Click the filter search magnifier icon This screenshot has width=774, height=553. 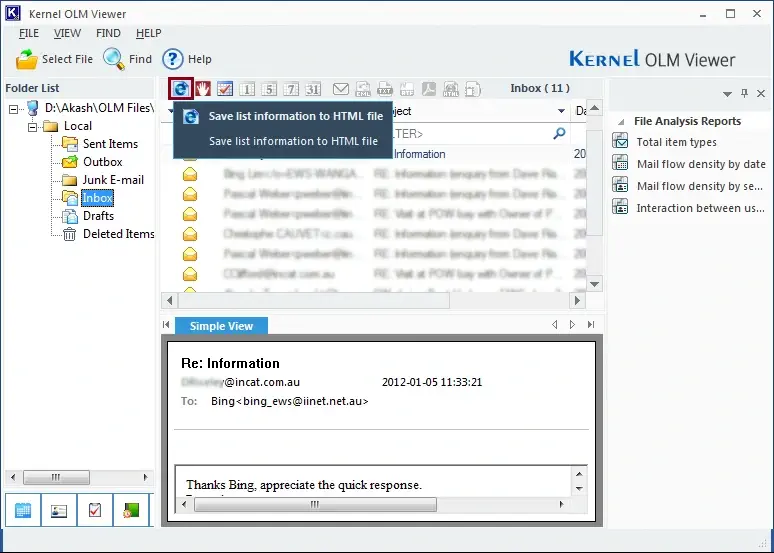[559, 133]
